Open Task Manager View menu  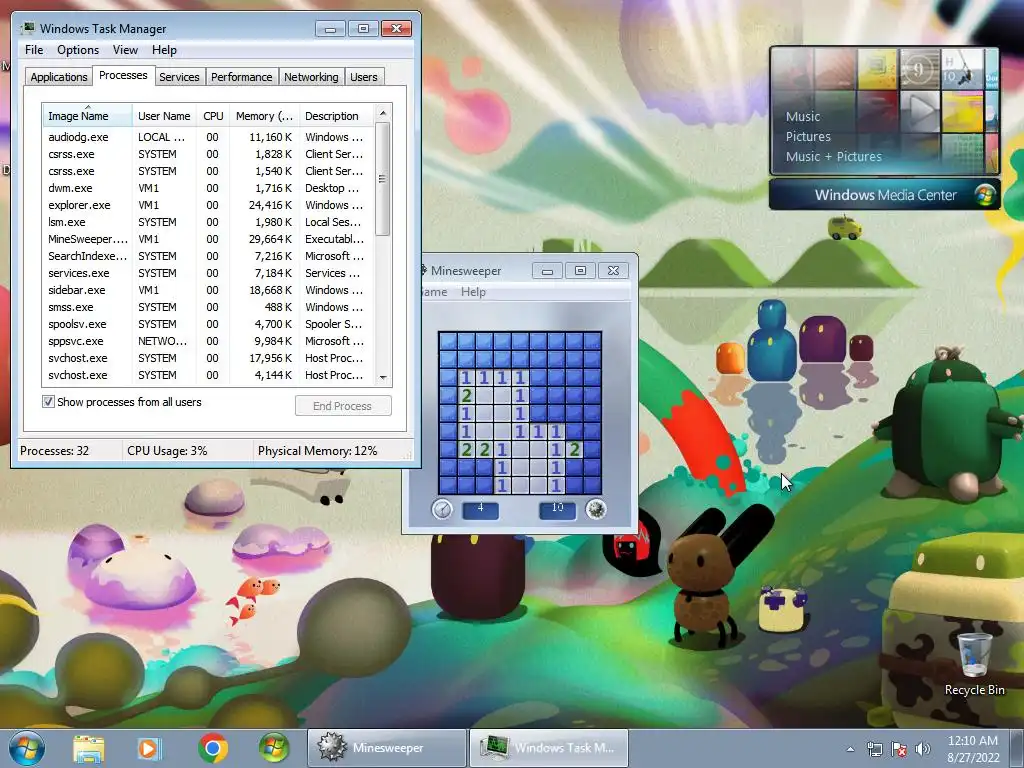(x=125, y=50)
